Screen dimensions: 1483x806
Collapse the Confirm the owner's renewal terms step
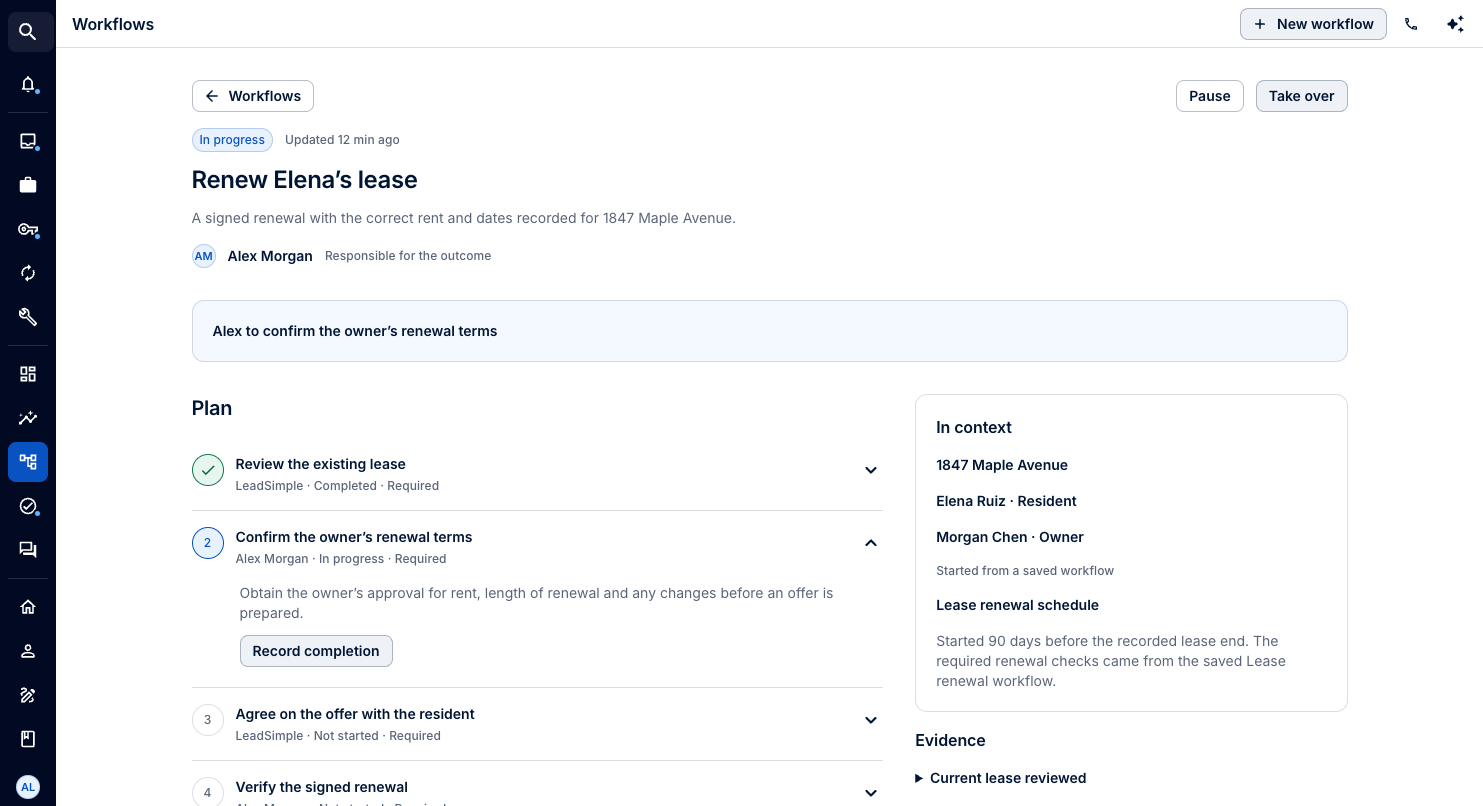coord(871,543)
